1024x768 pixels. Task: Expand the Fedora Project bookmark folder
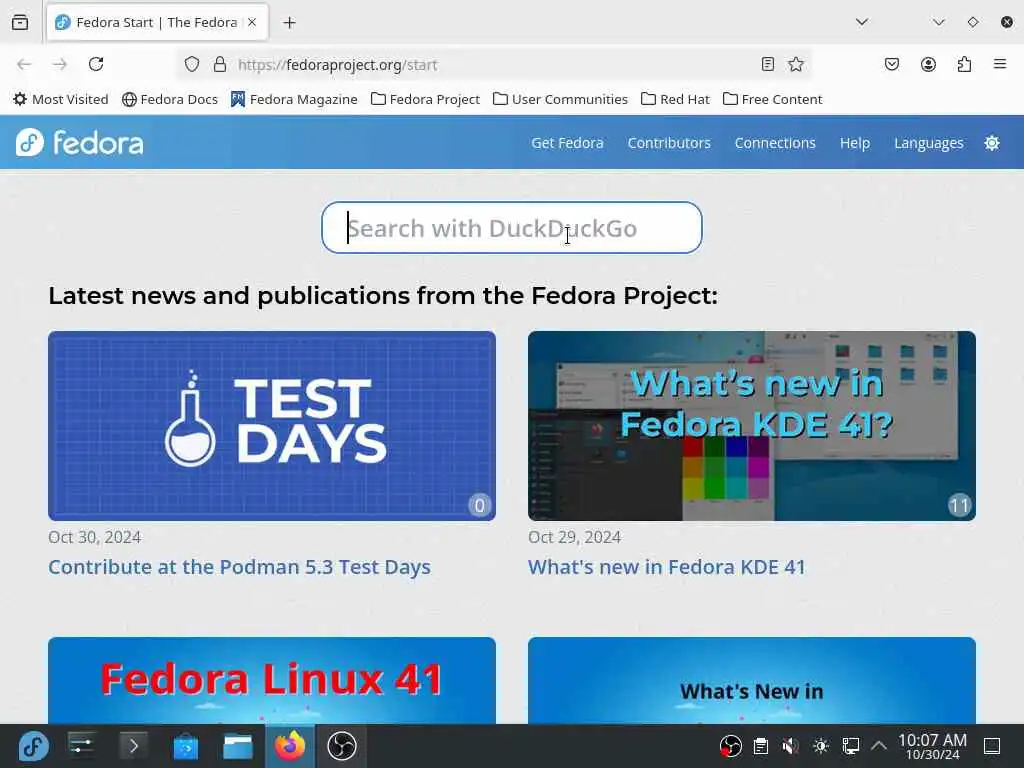[x=425, y=99]
